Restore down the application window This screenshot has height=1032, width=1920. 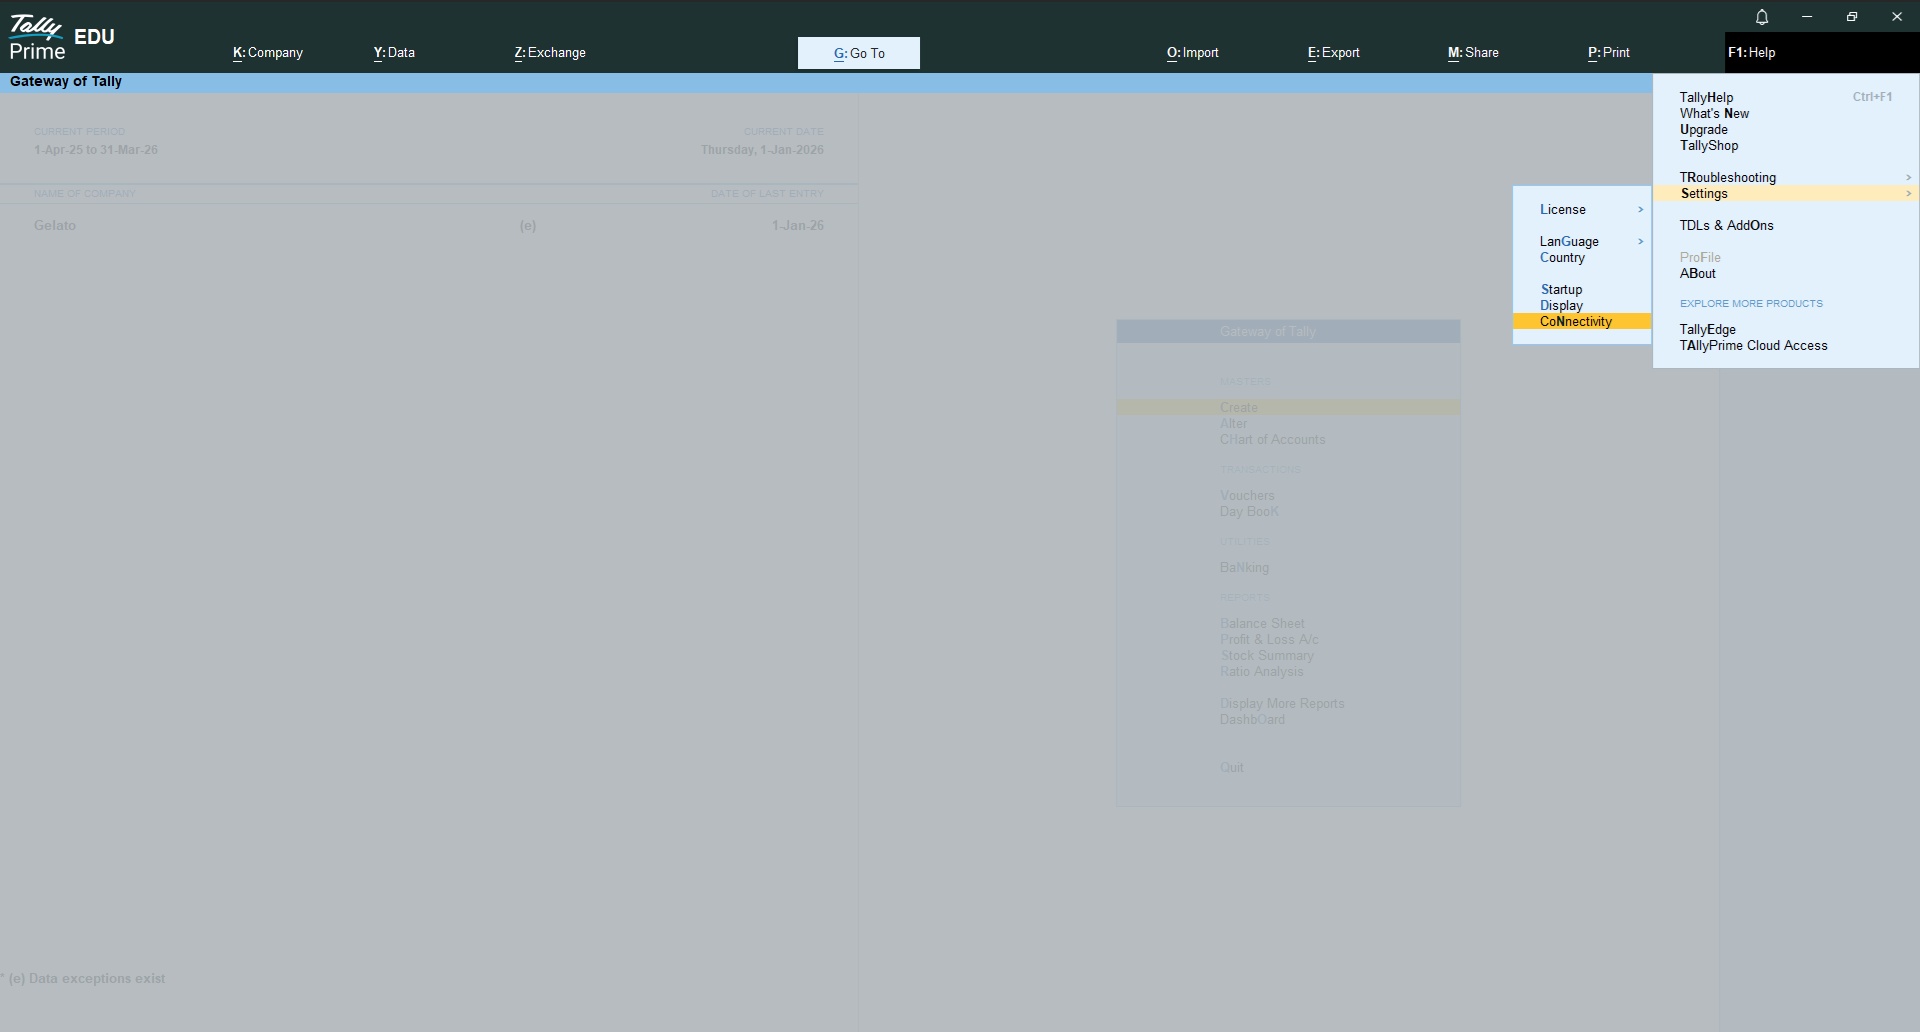point(1852,17)
